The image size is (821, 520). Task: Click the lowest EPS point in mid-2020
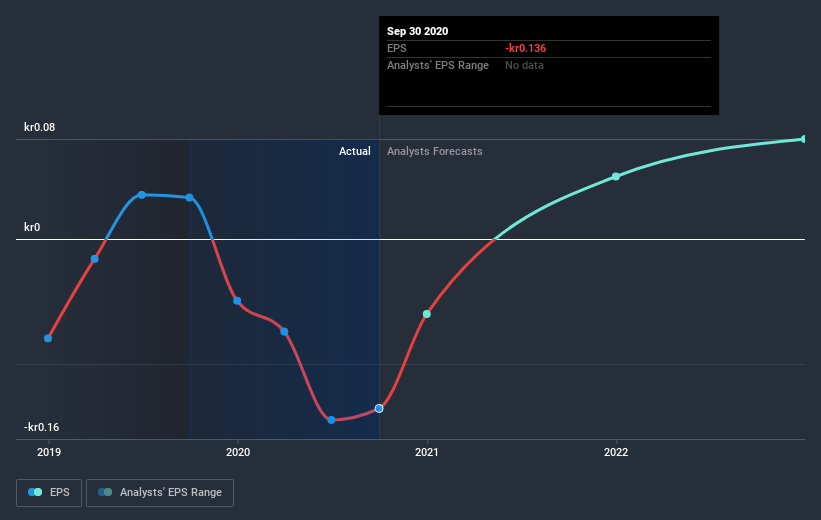[x=331, y=420]
